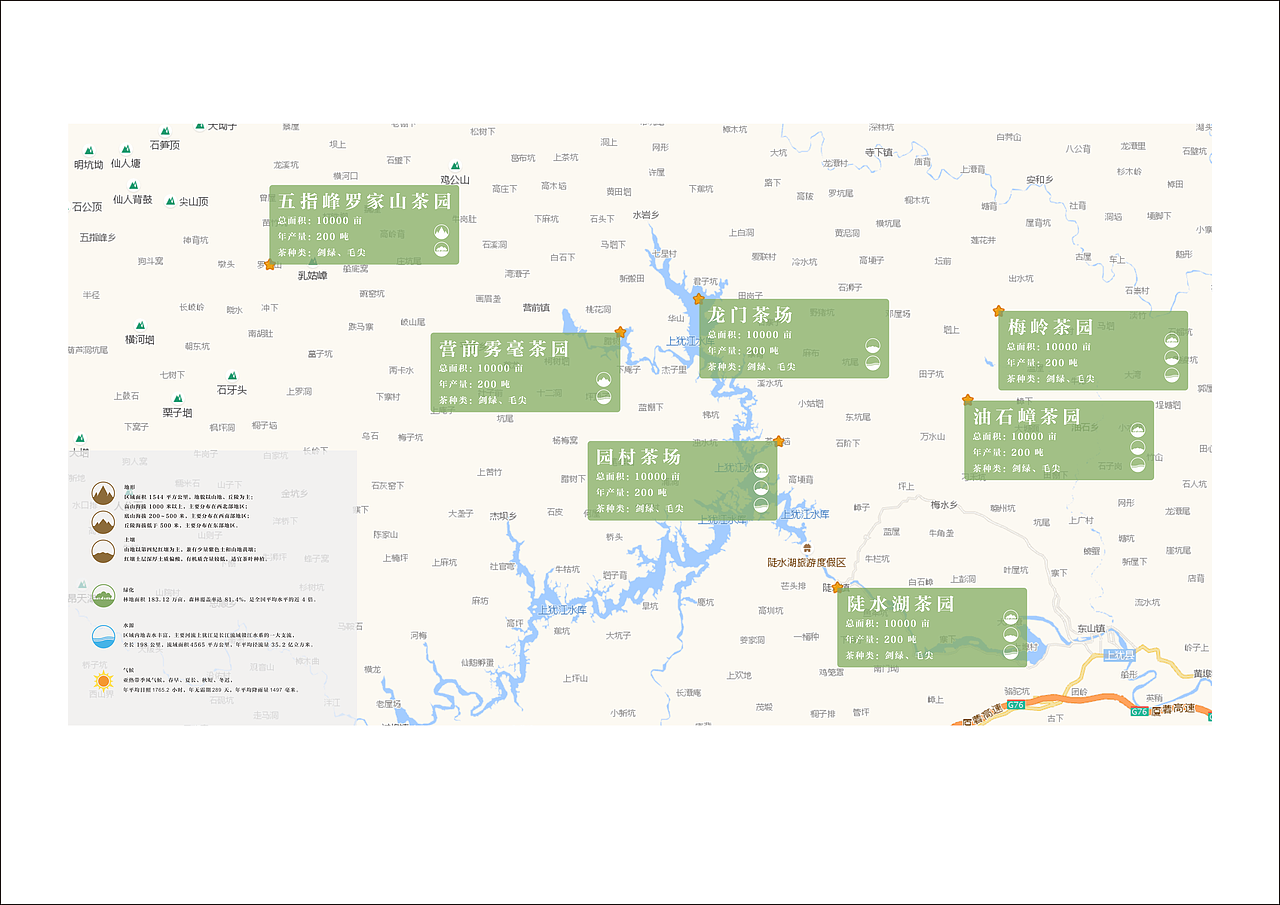
Task: Click the upper round icon in 龙门茶场 card
Action: click(x=872, y=344)
